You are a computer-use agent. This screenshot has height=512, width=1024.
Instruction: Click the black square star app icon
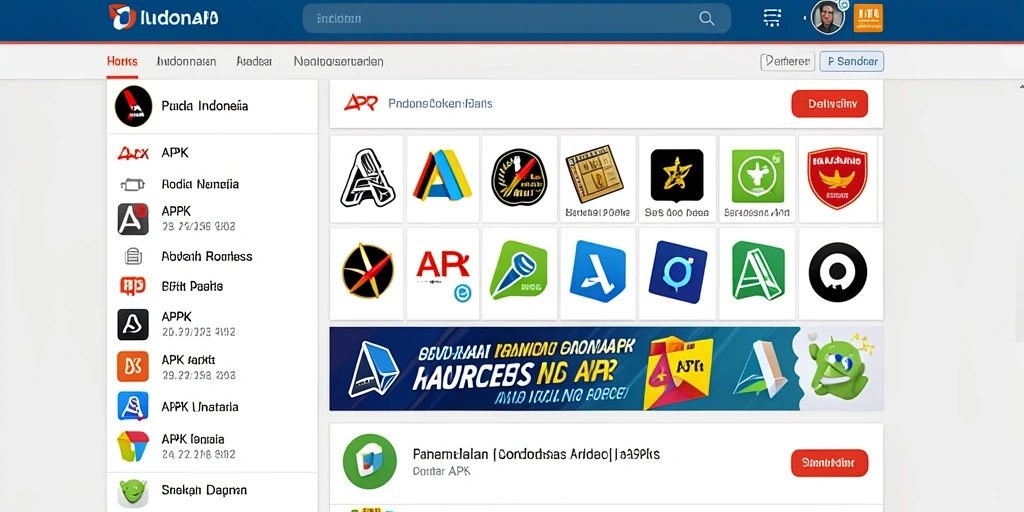point(677,175)
